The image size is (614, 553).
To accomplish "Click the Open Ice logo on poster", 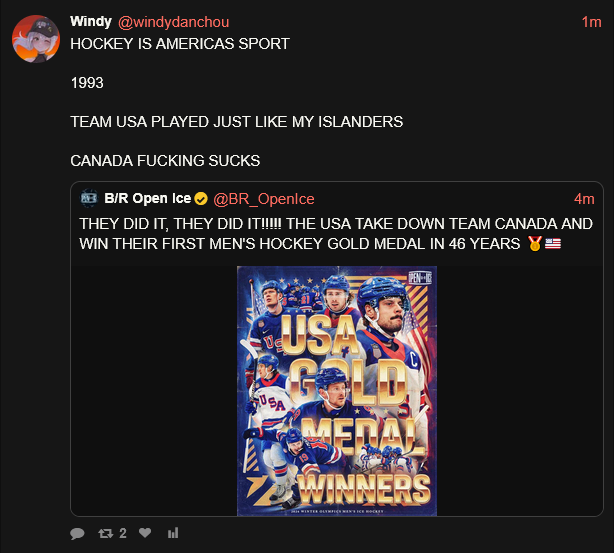I will click(x=420, y=278).
